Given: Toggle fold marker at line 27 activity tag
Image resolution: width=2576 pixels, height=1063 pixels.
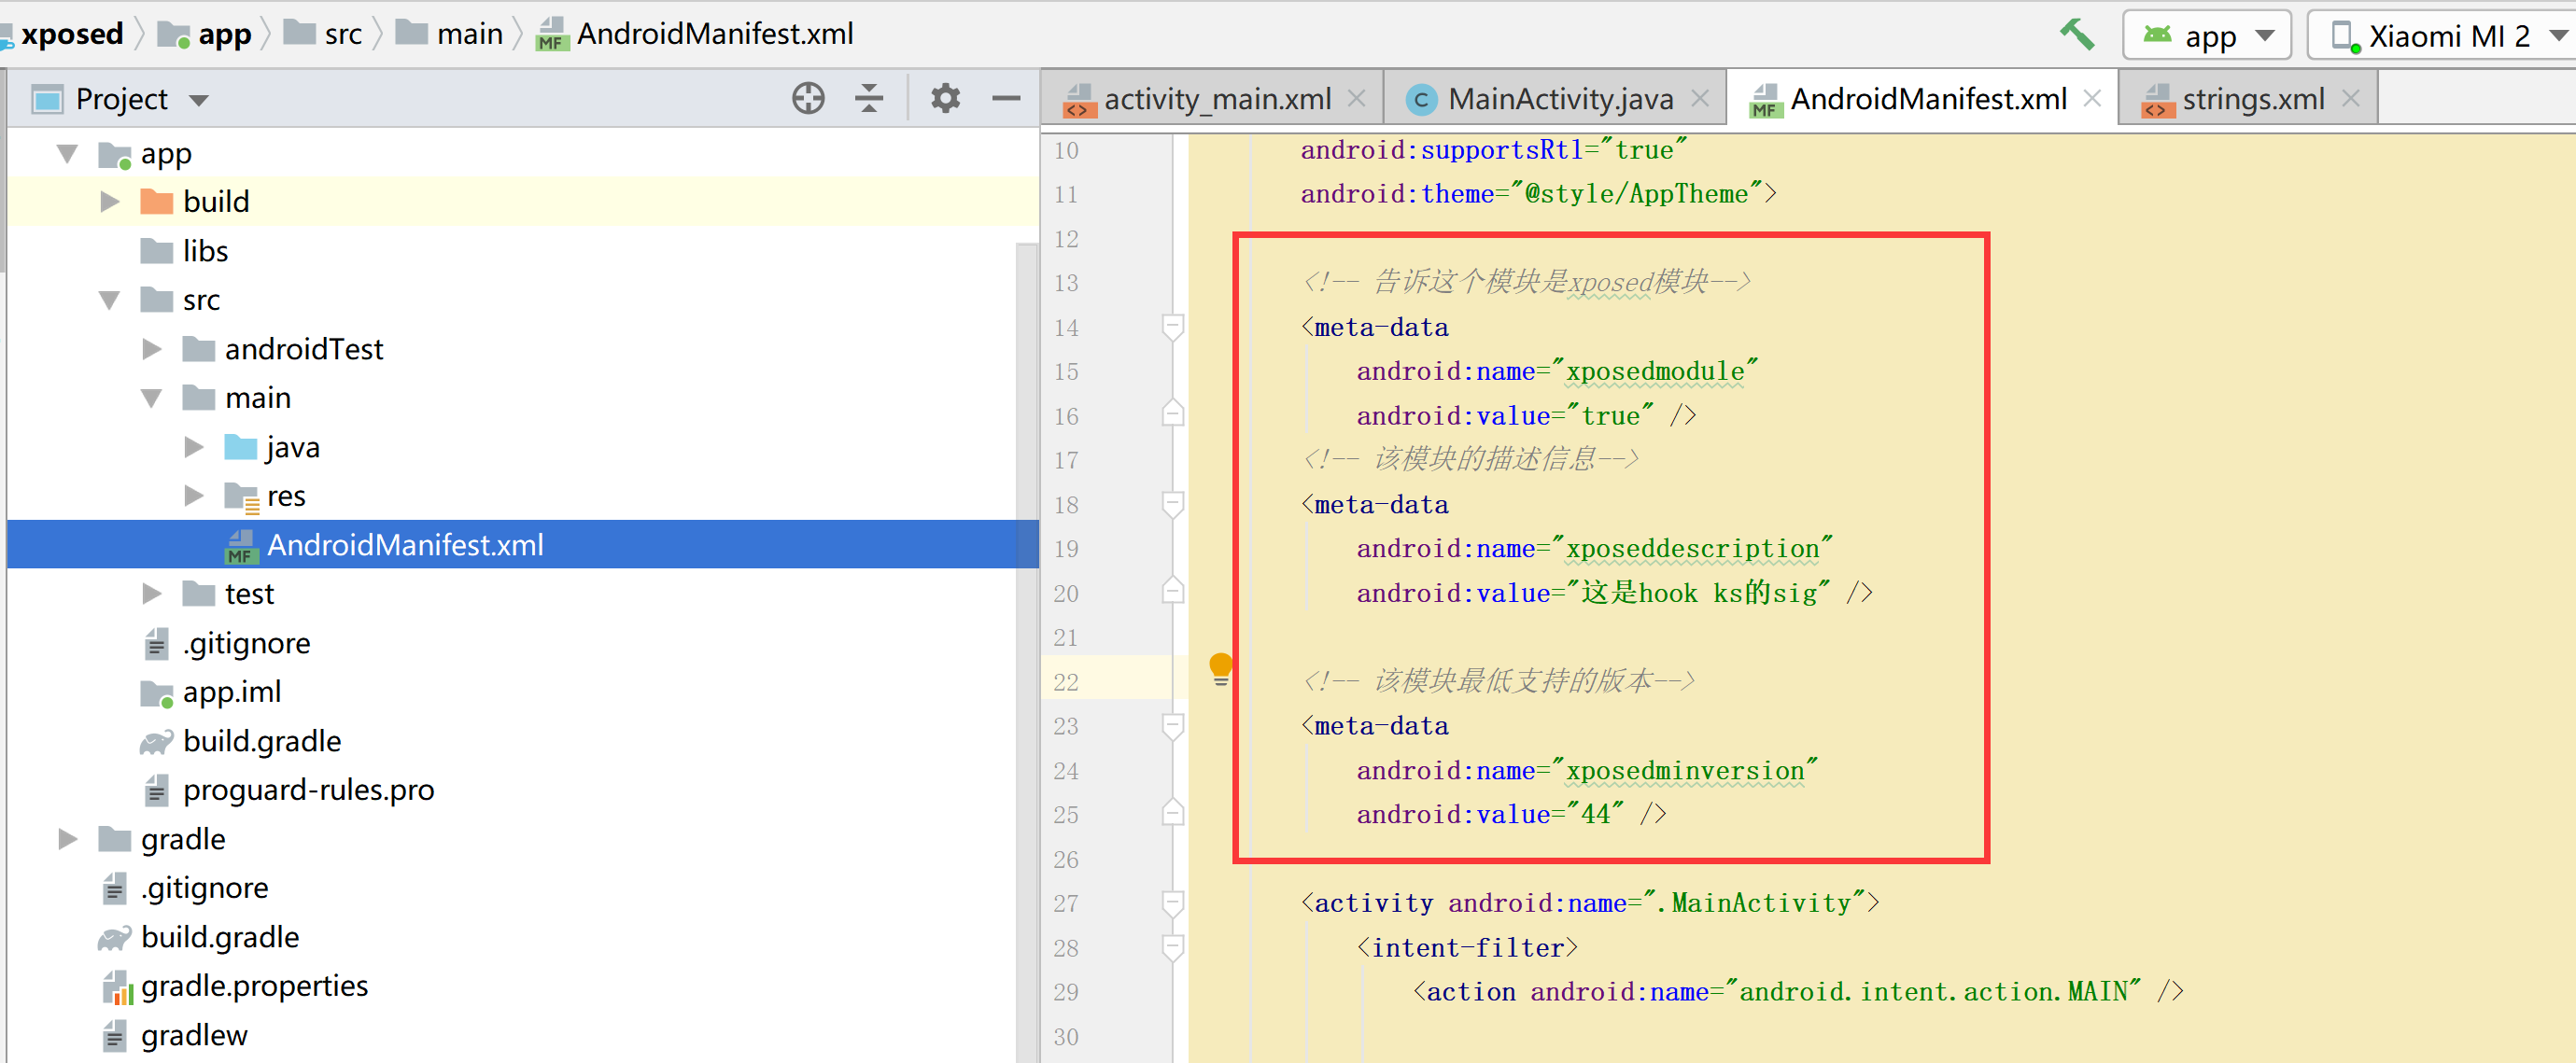Looking at the screenshot, I should click(x=1173, y=903).
